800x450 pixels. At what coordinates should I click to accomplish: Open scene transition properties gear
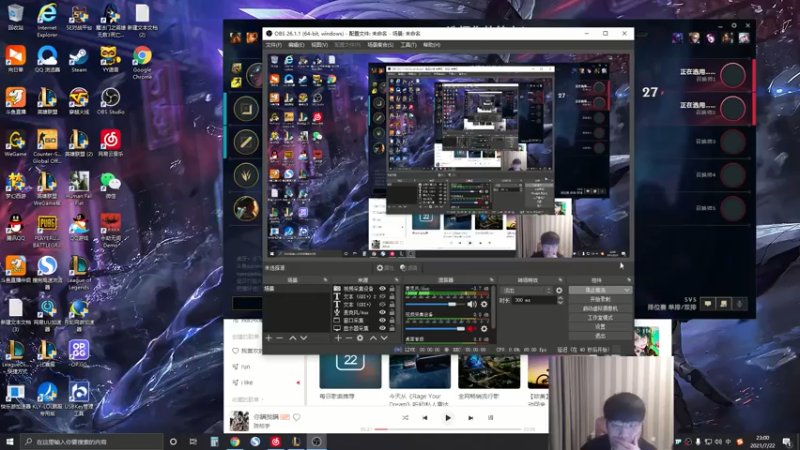[559, 290]
